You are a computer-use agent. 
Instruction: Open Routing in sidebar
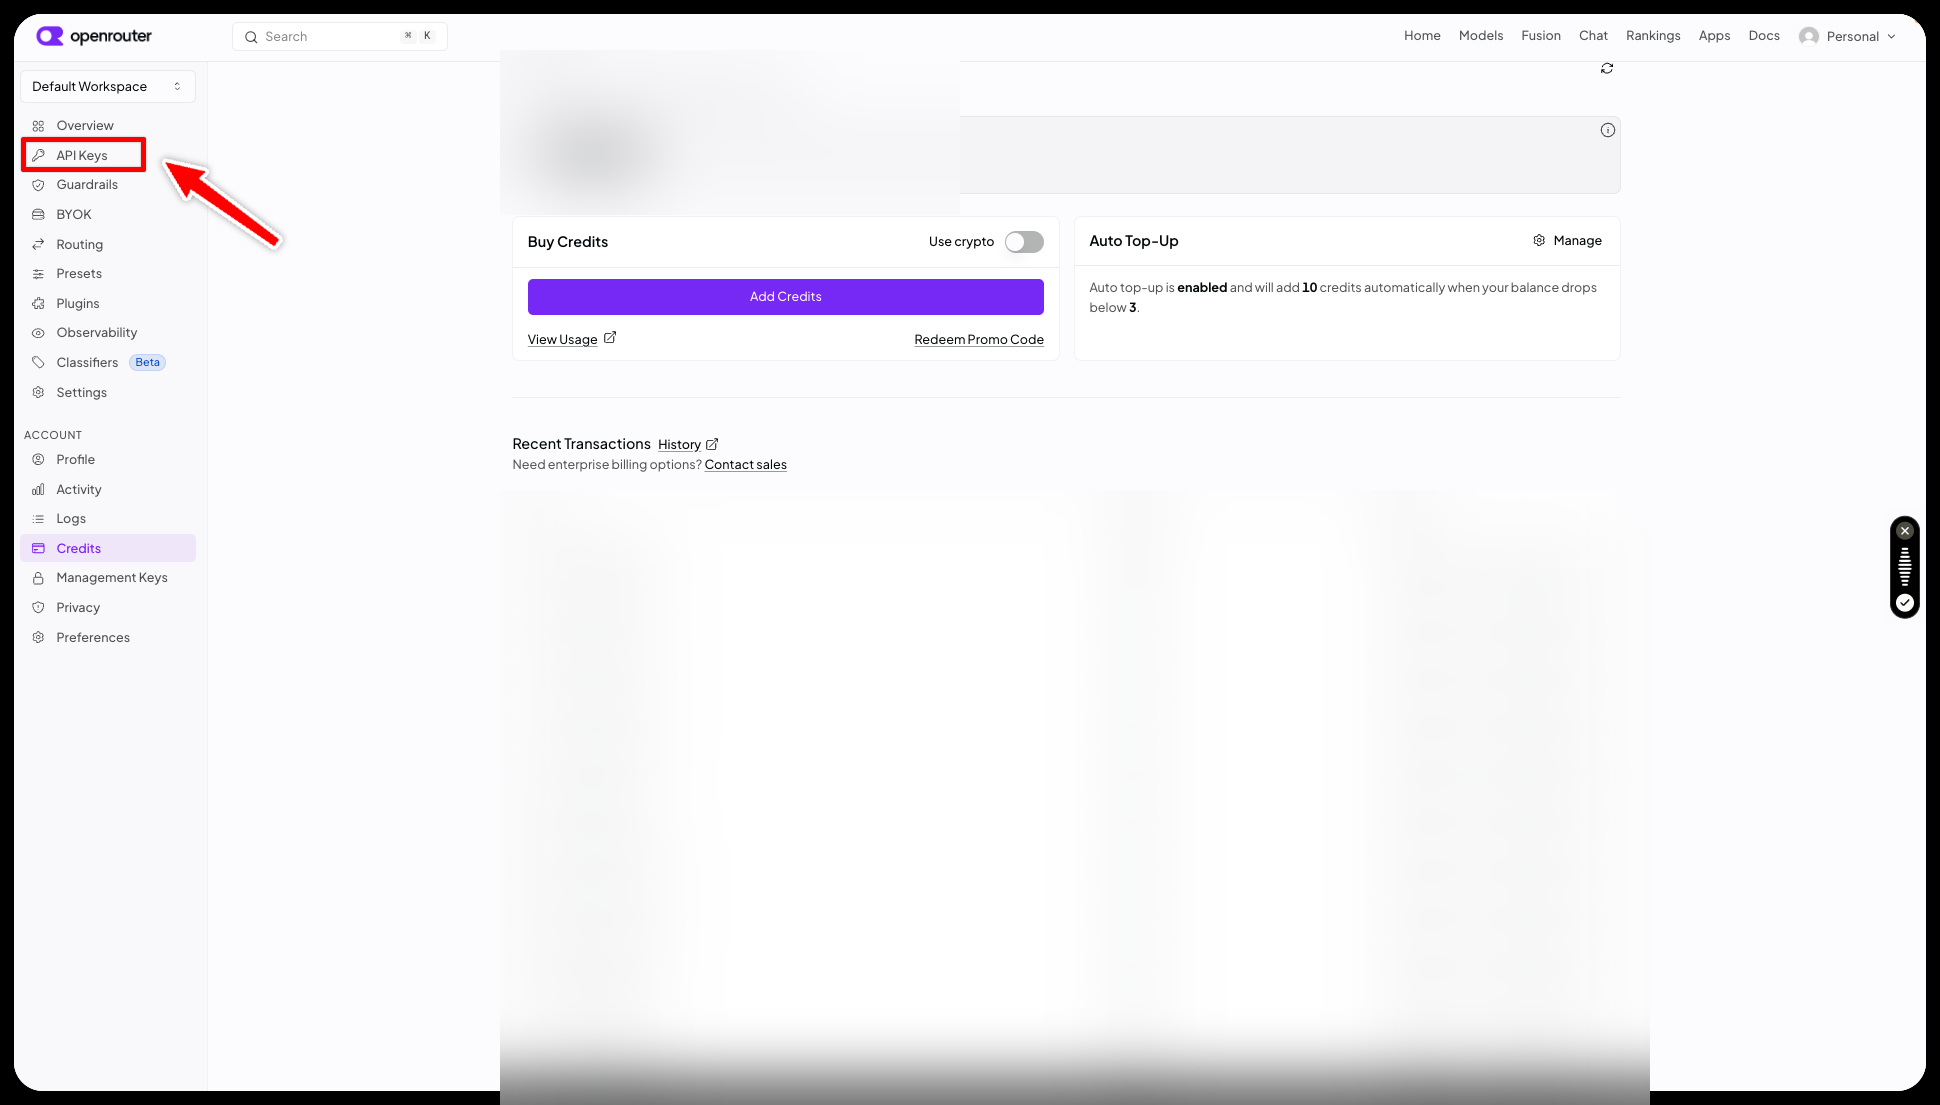pos(108,245)
